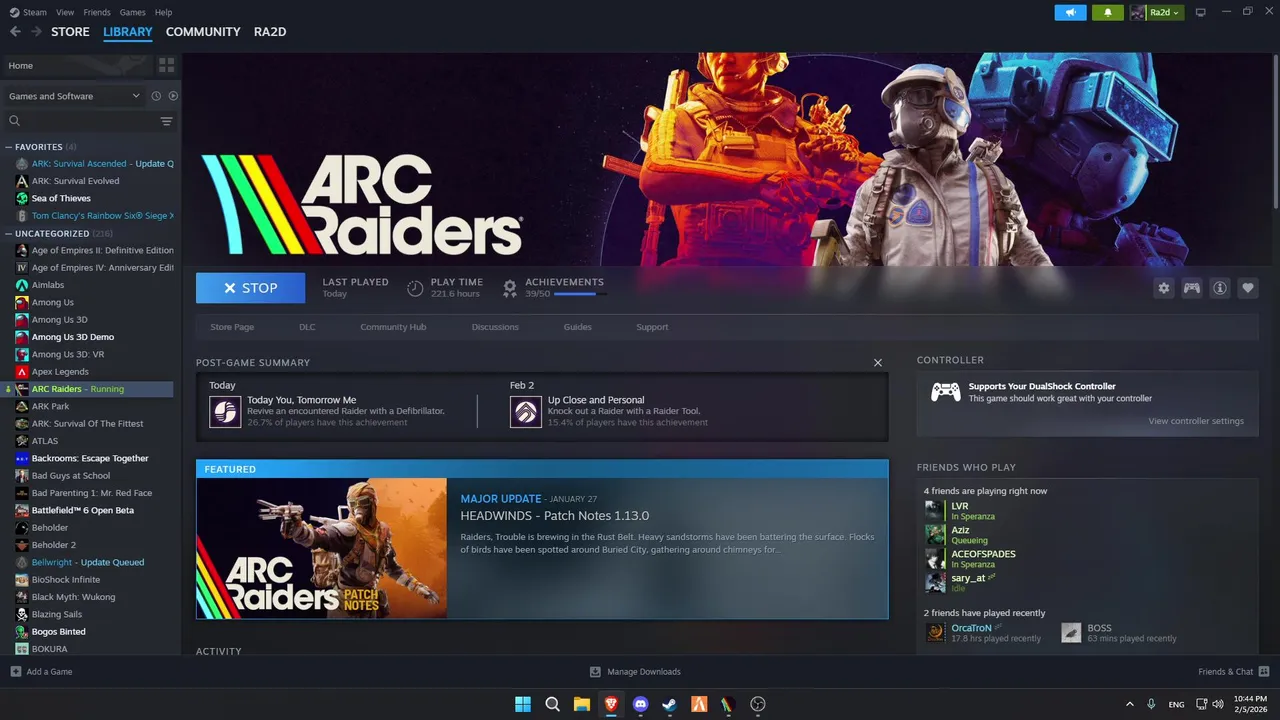The image size is (1280, 720).
Task: Open advanced filters icon next to search
Action: point(166,121)
